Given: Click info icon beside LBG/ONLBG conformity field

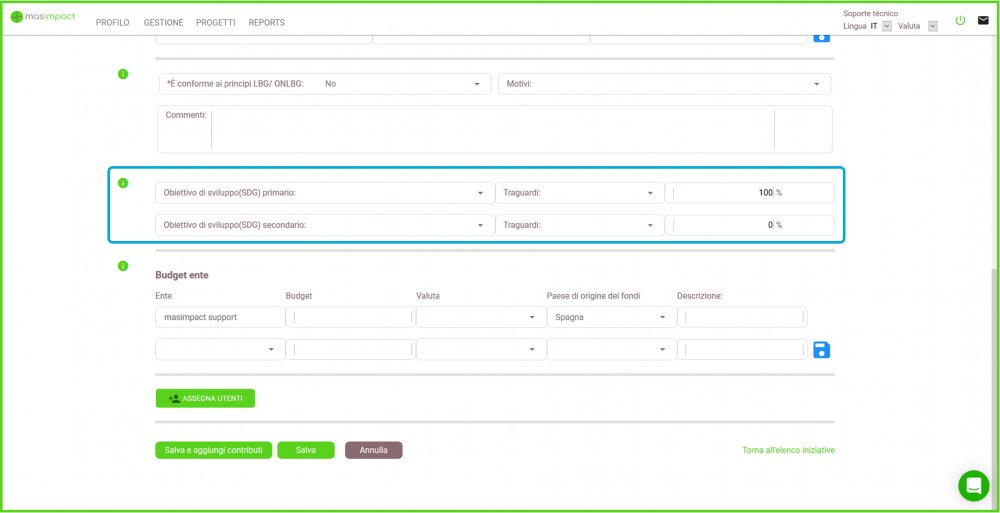Looking at the screenshot, I should pos(123,74).
